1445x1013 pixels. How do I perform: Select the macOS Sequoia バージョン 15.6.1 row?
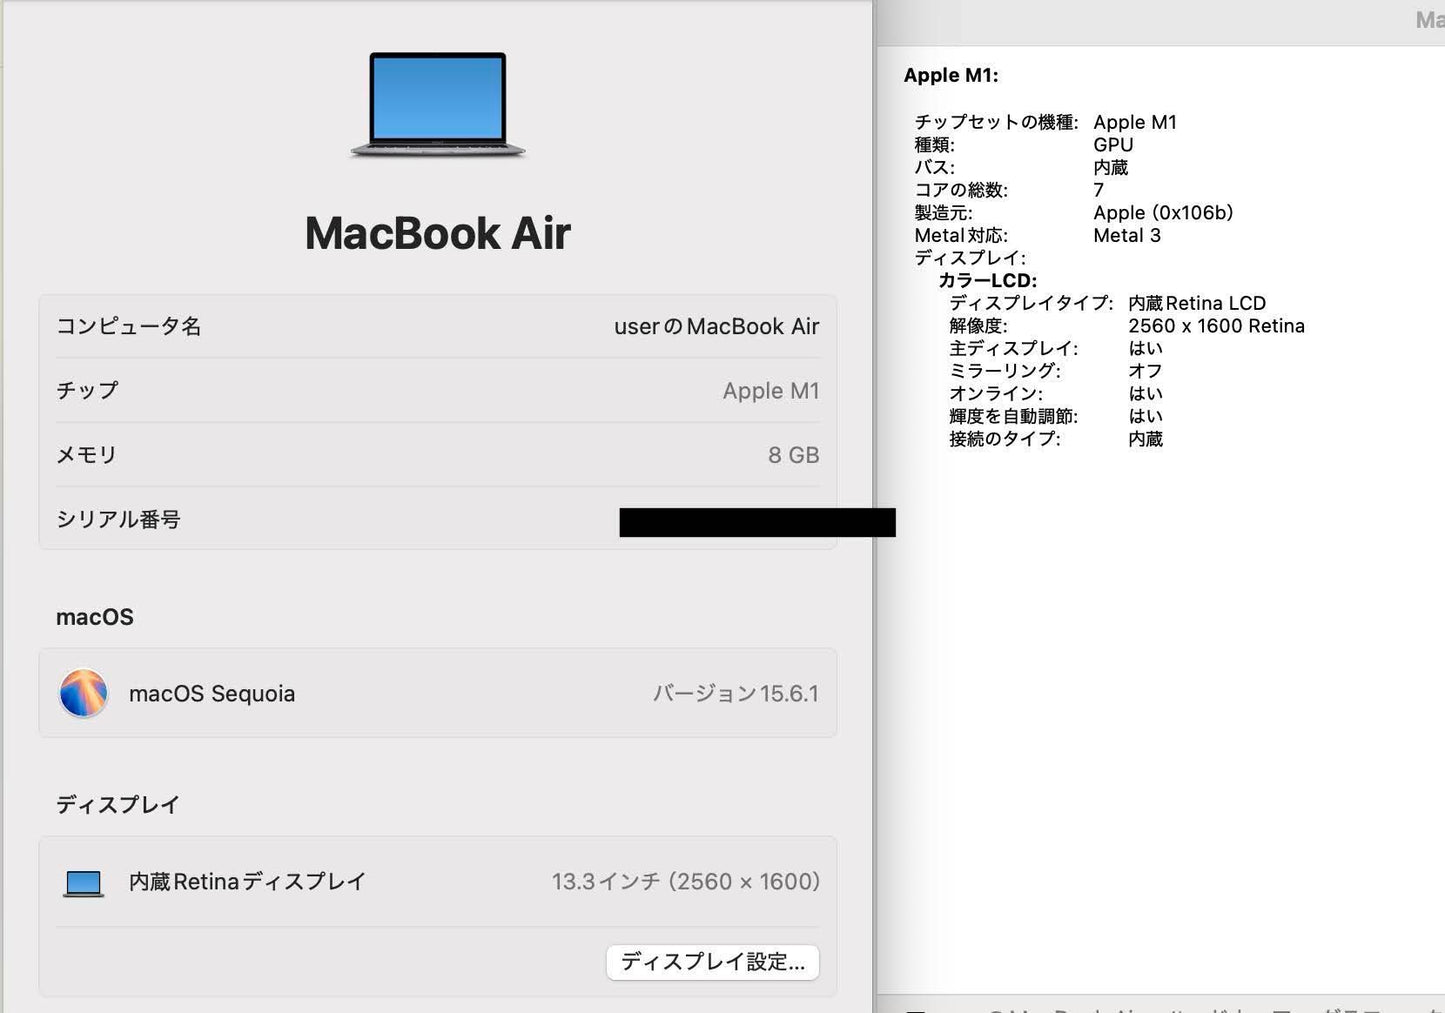pos(437,693)
